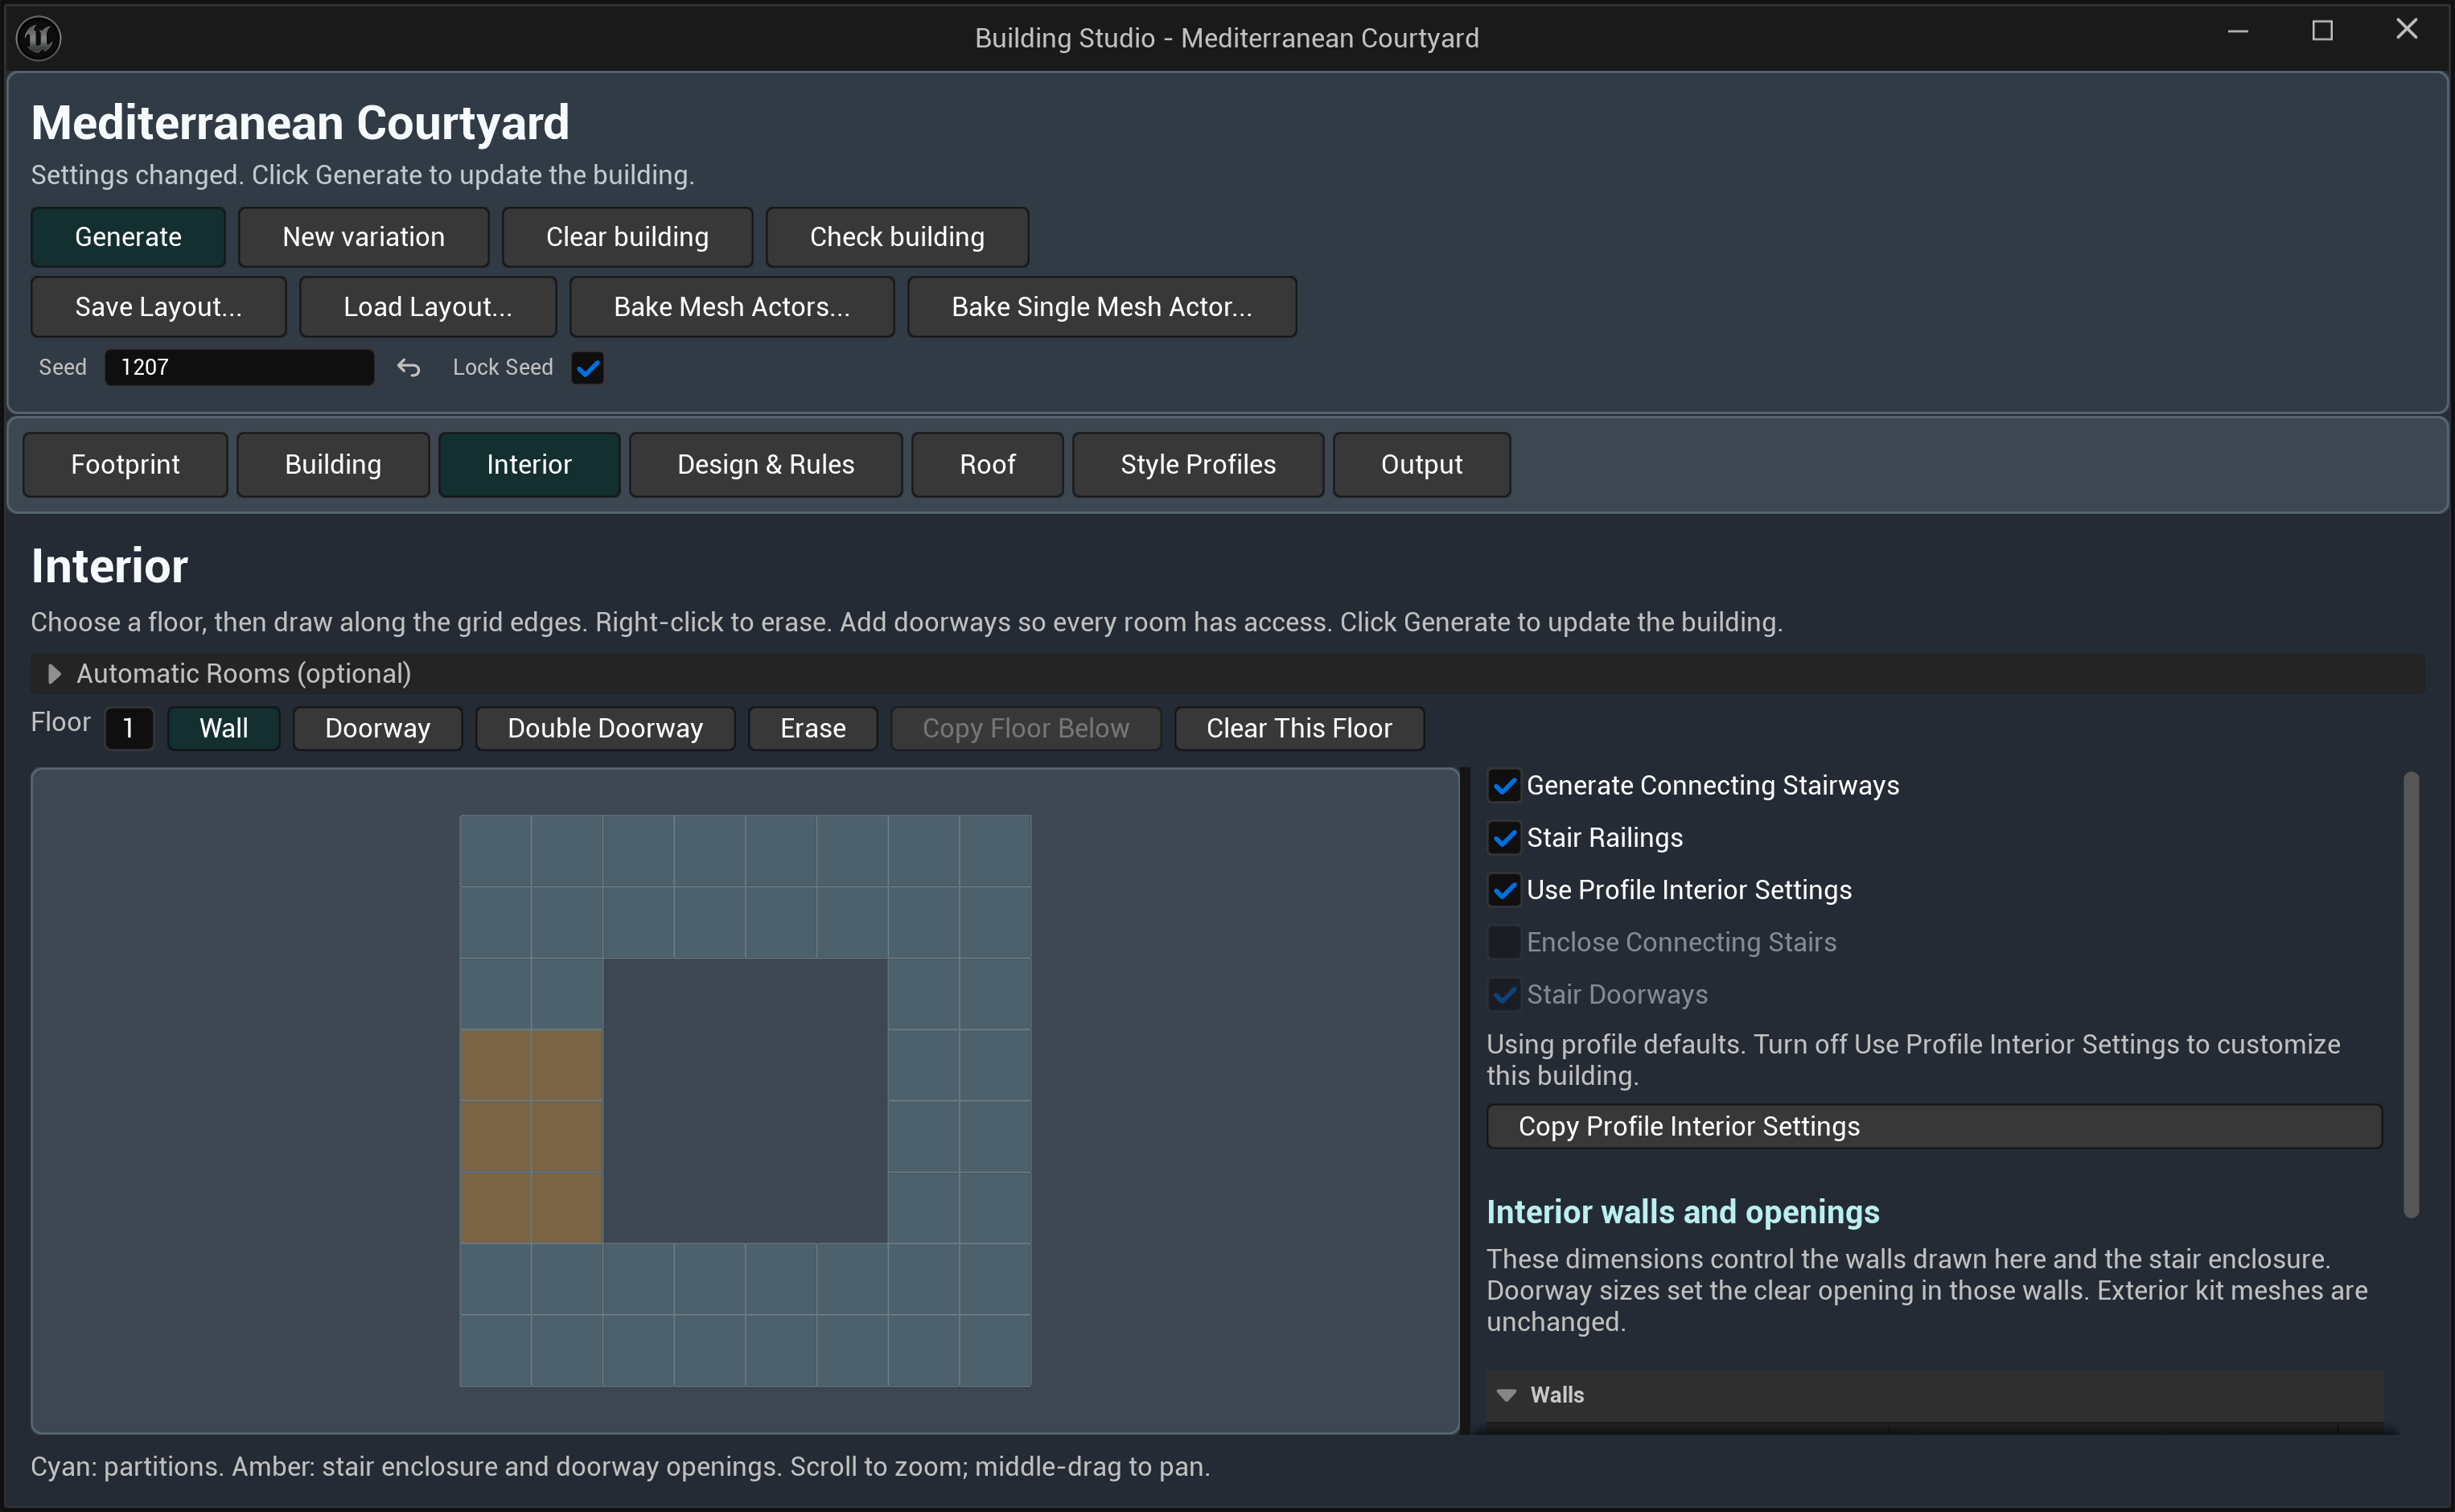The height and width of the screenshot is (1512, 2455).
Task: Click the 'Interior walls and openings' heading
Action: (1683, 1212)
